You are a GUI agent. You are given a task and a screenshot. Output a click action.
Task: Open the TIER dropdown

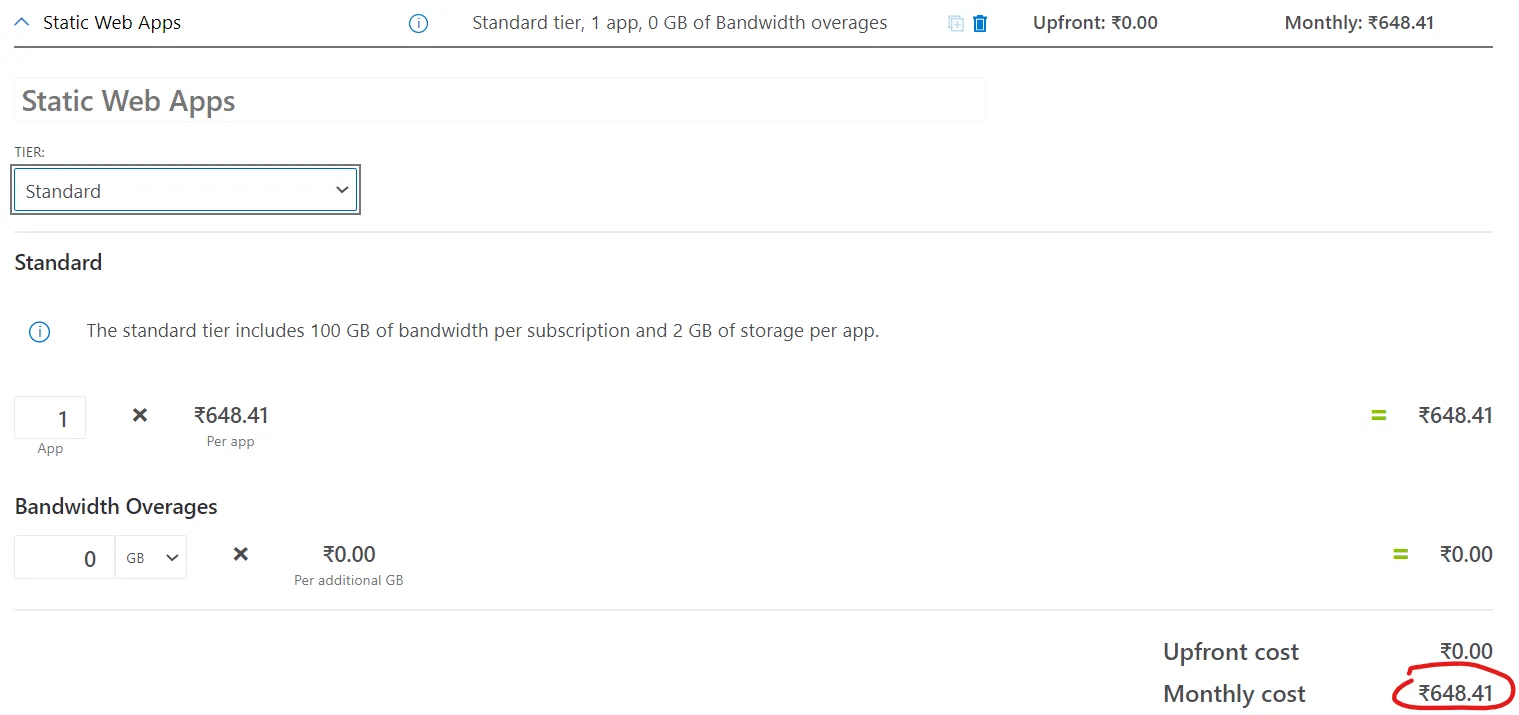pyautogui.click(x=185, y=189)
